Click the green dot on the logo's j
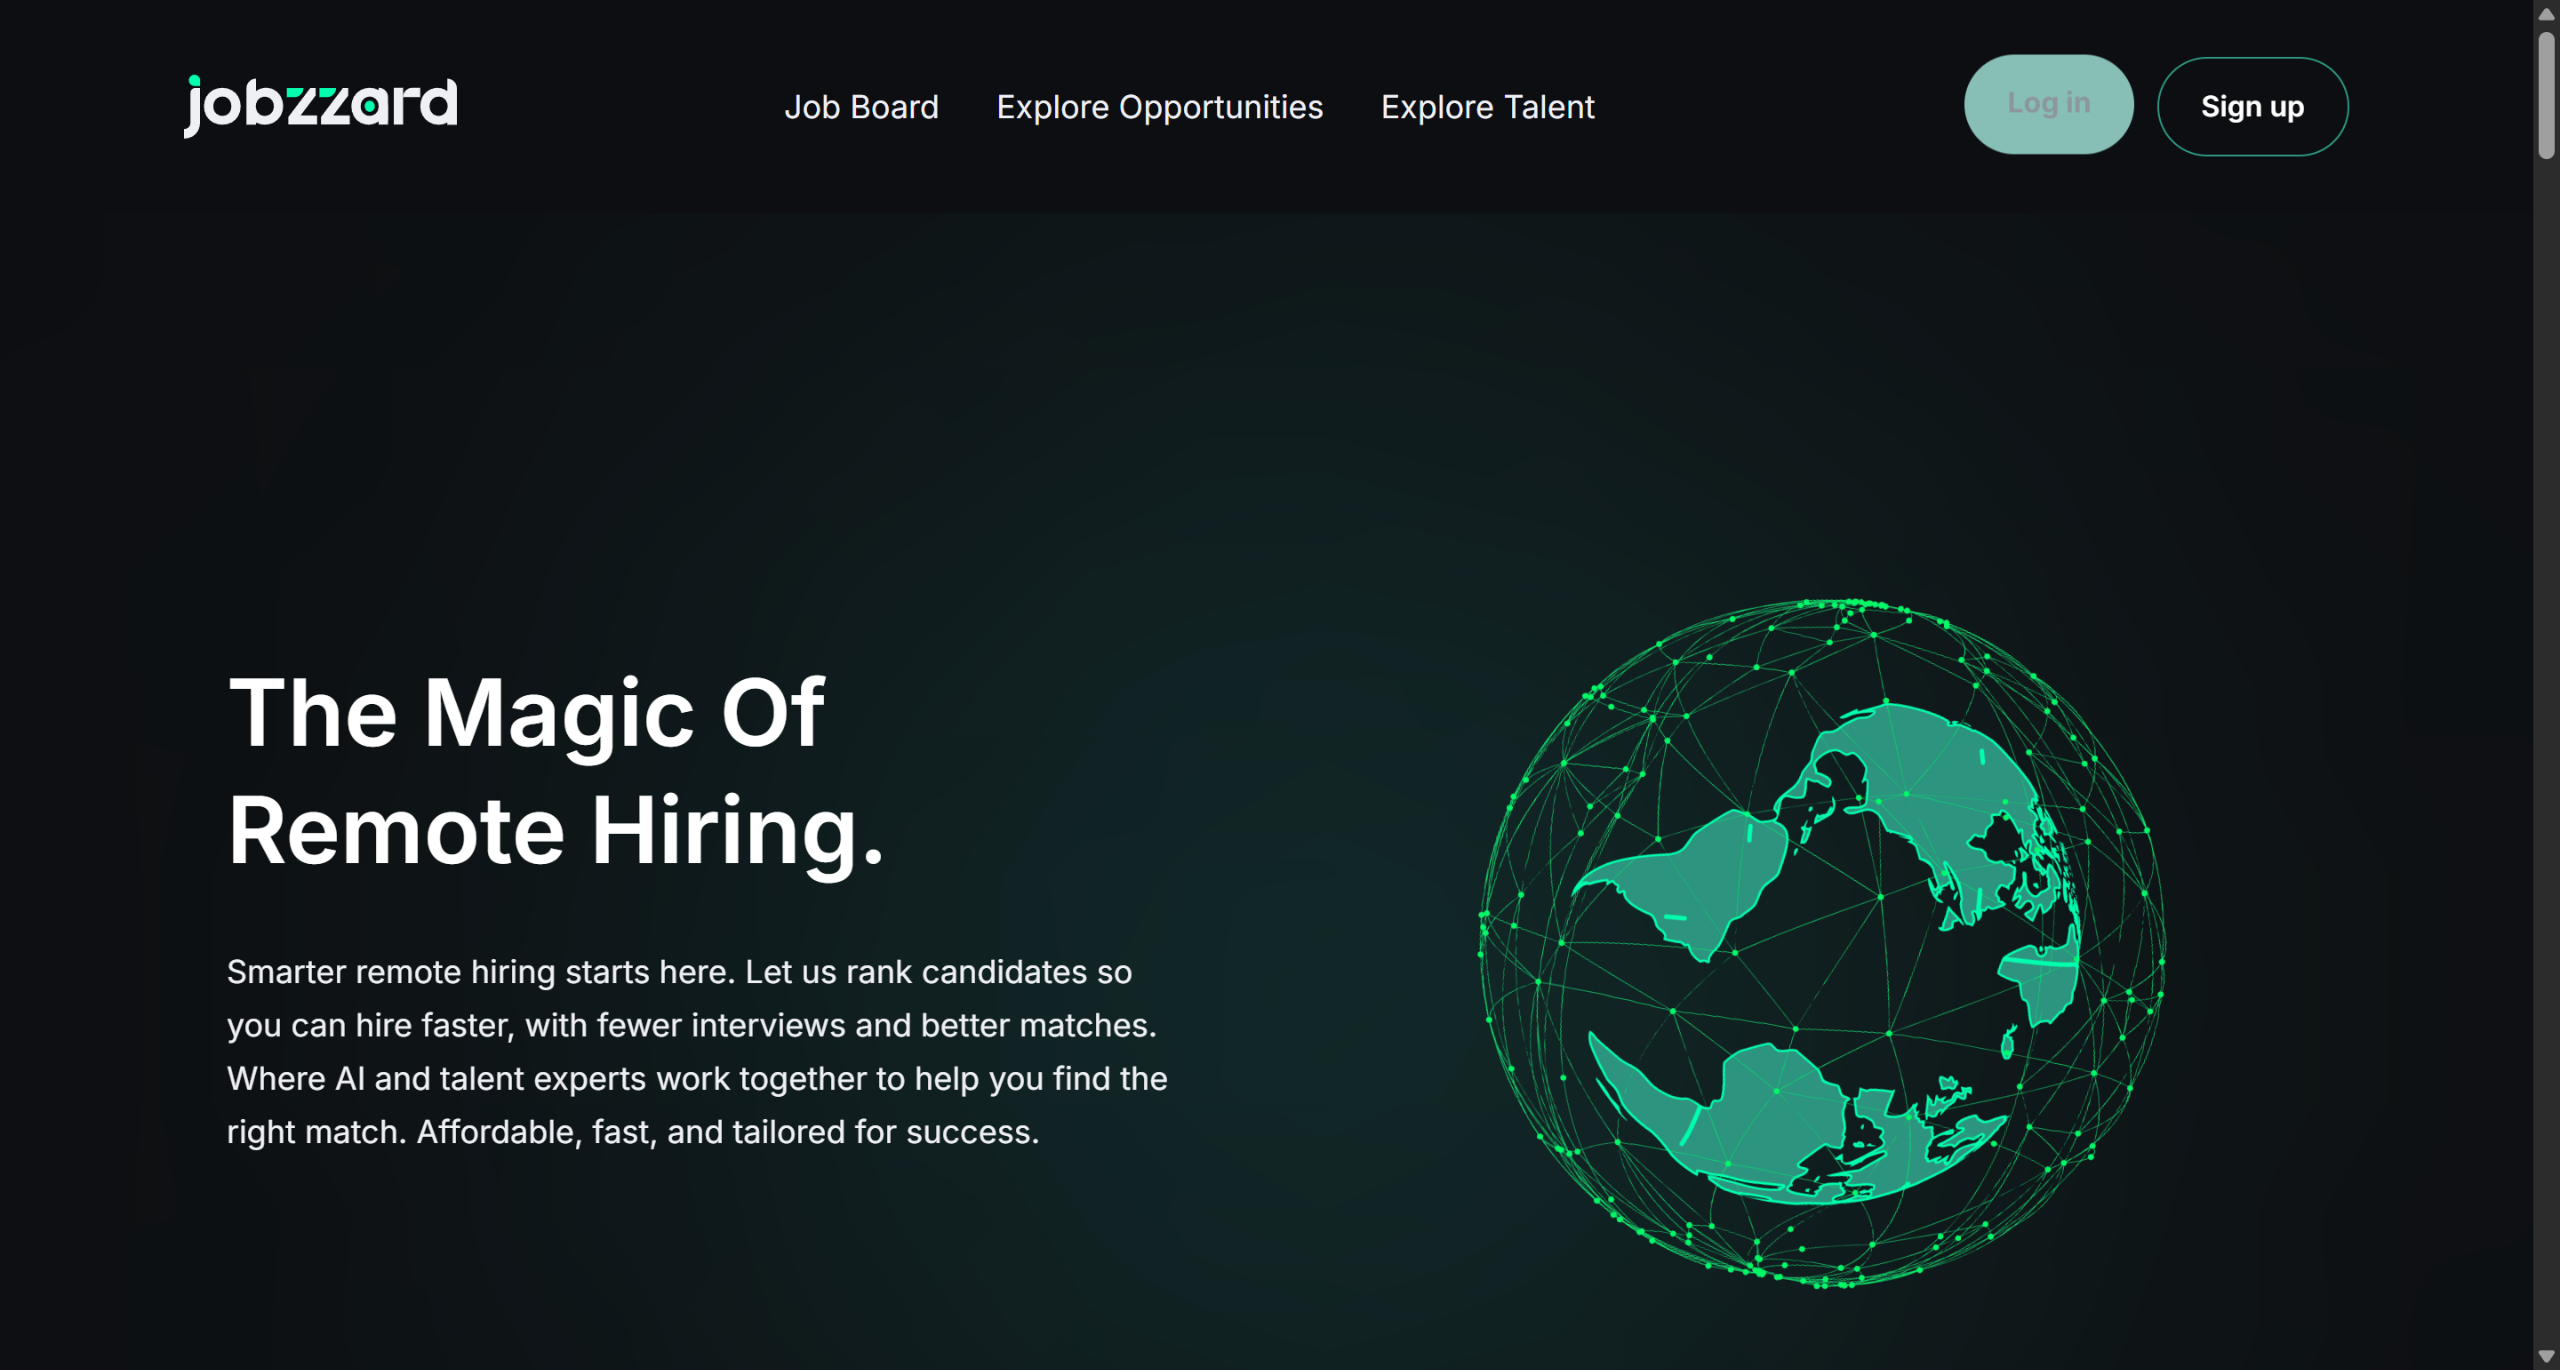This screenshot has height=1370, width=2560. point(194,81)
